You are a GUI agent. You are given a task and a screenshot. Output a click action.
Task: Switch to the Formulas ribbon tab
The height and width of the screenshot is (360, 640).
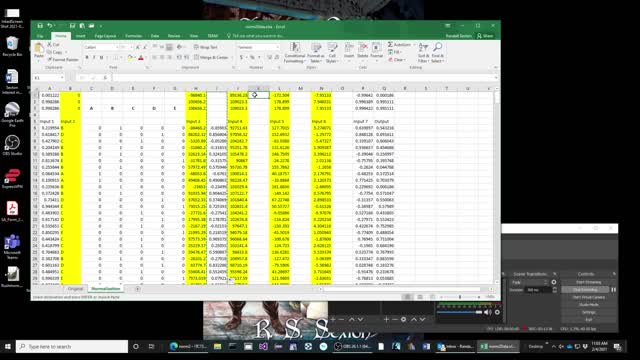[133, 36]
